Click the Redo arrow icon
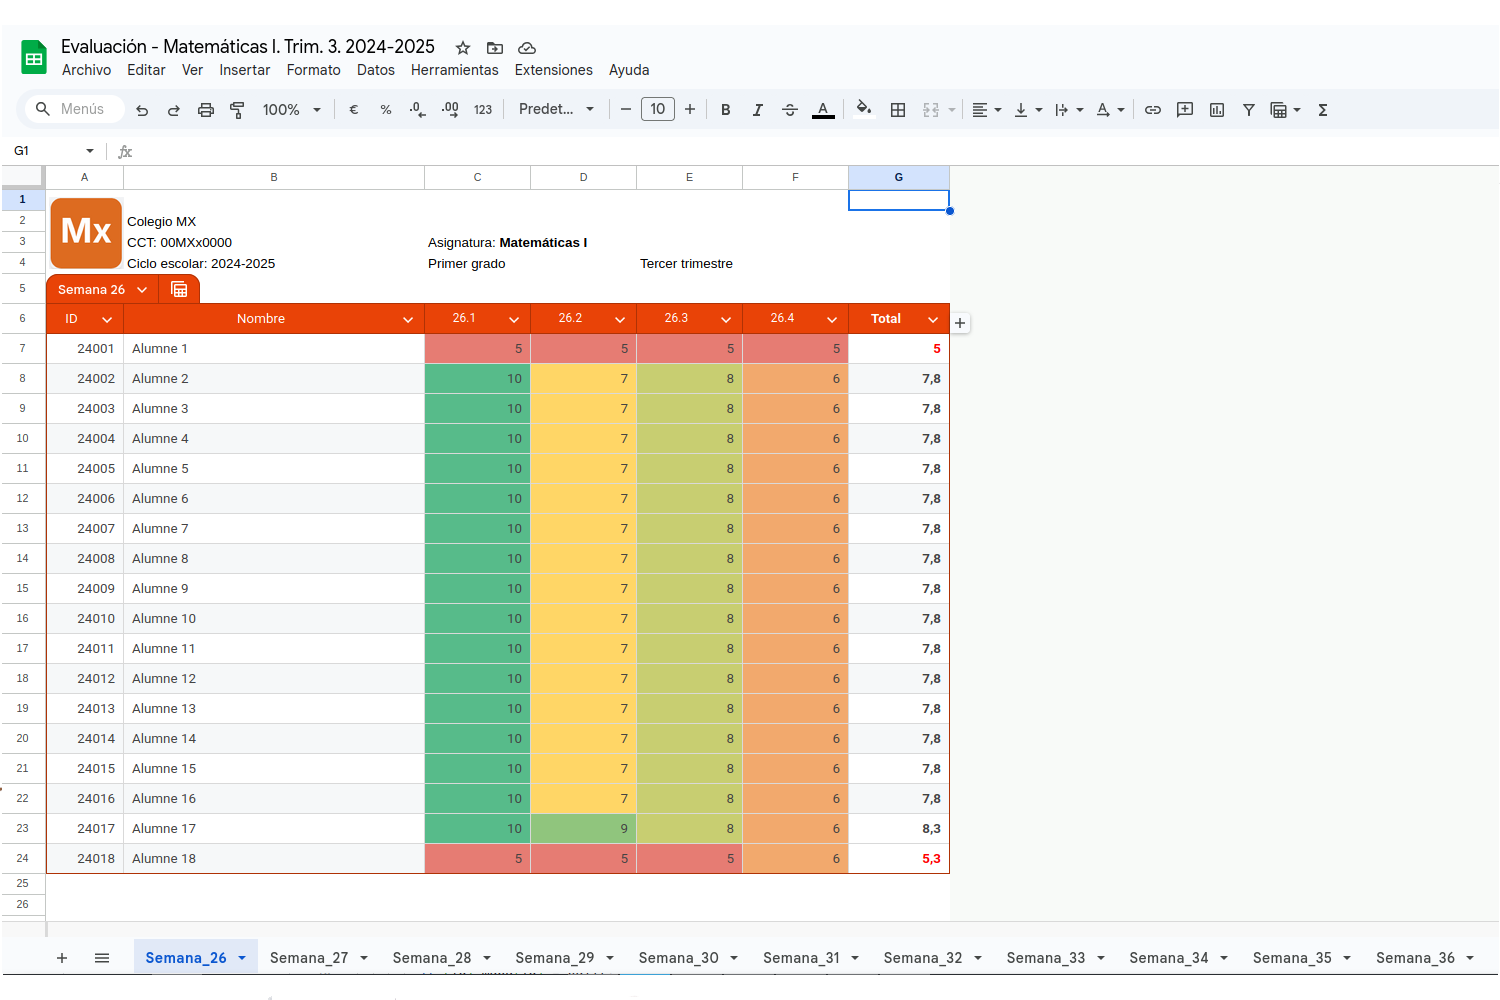The image size is (1500, 1000). pos(174,110)
